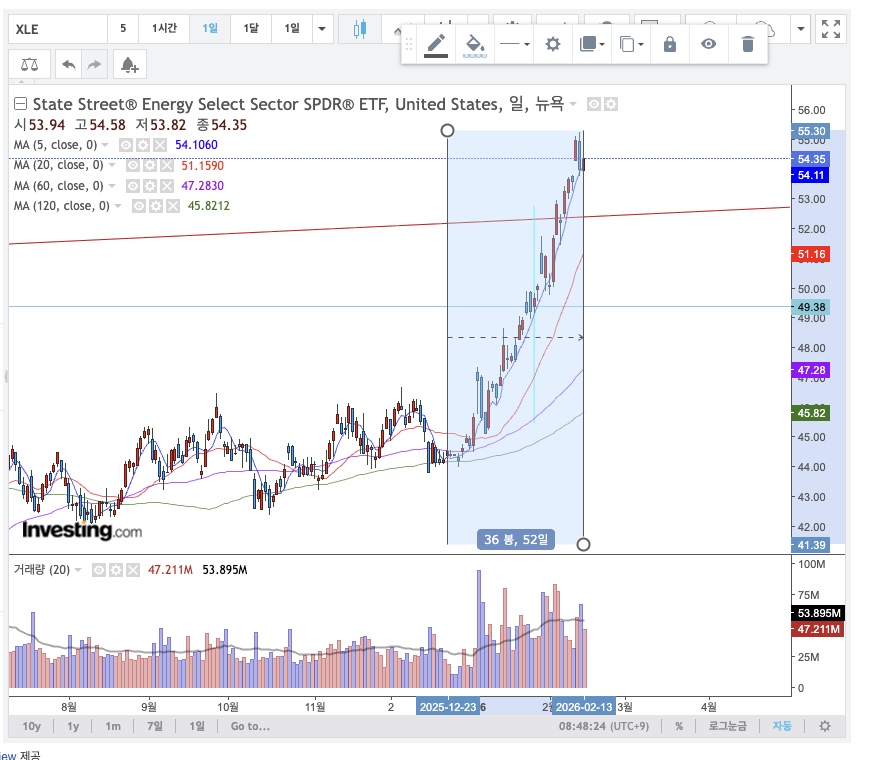
Task: Select the 1달 interval
Action: click(x=251, y=29)
